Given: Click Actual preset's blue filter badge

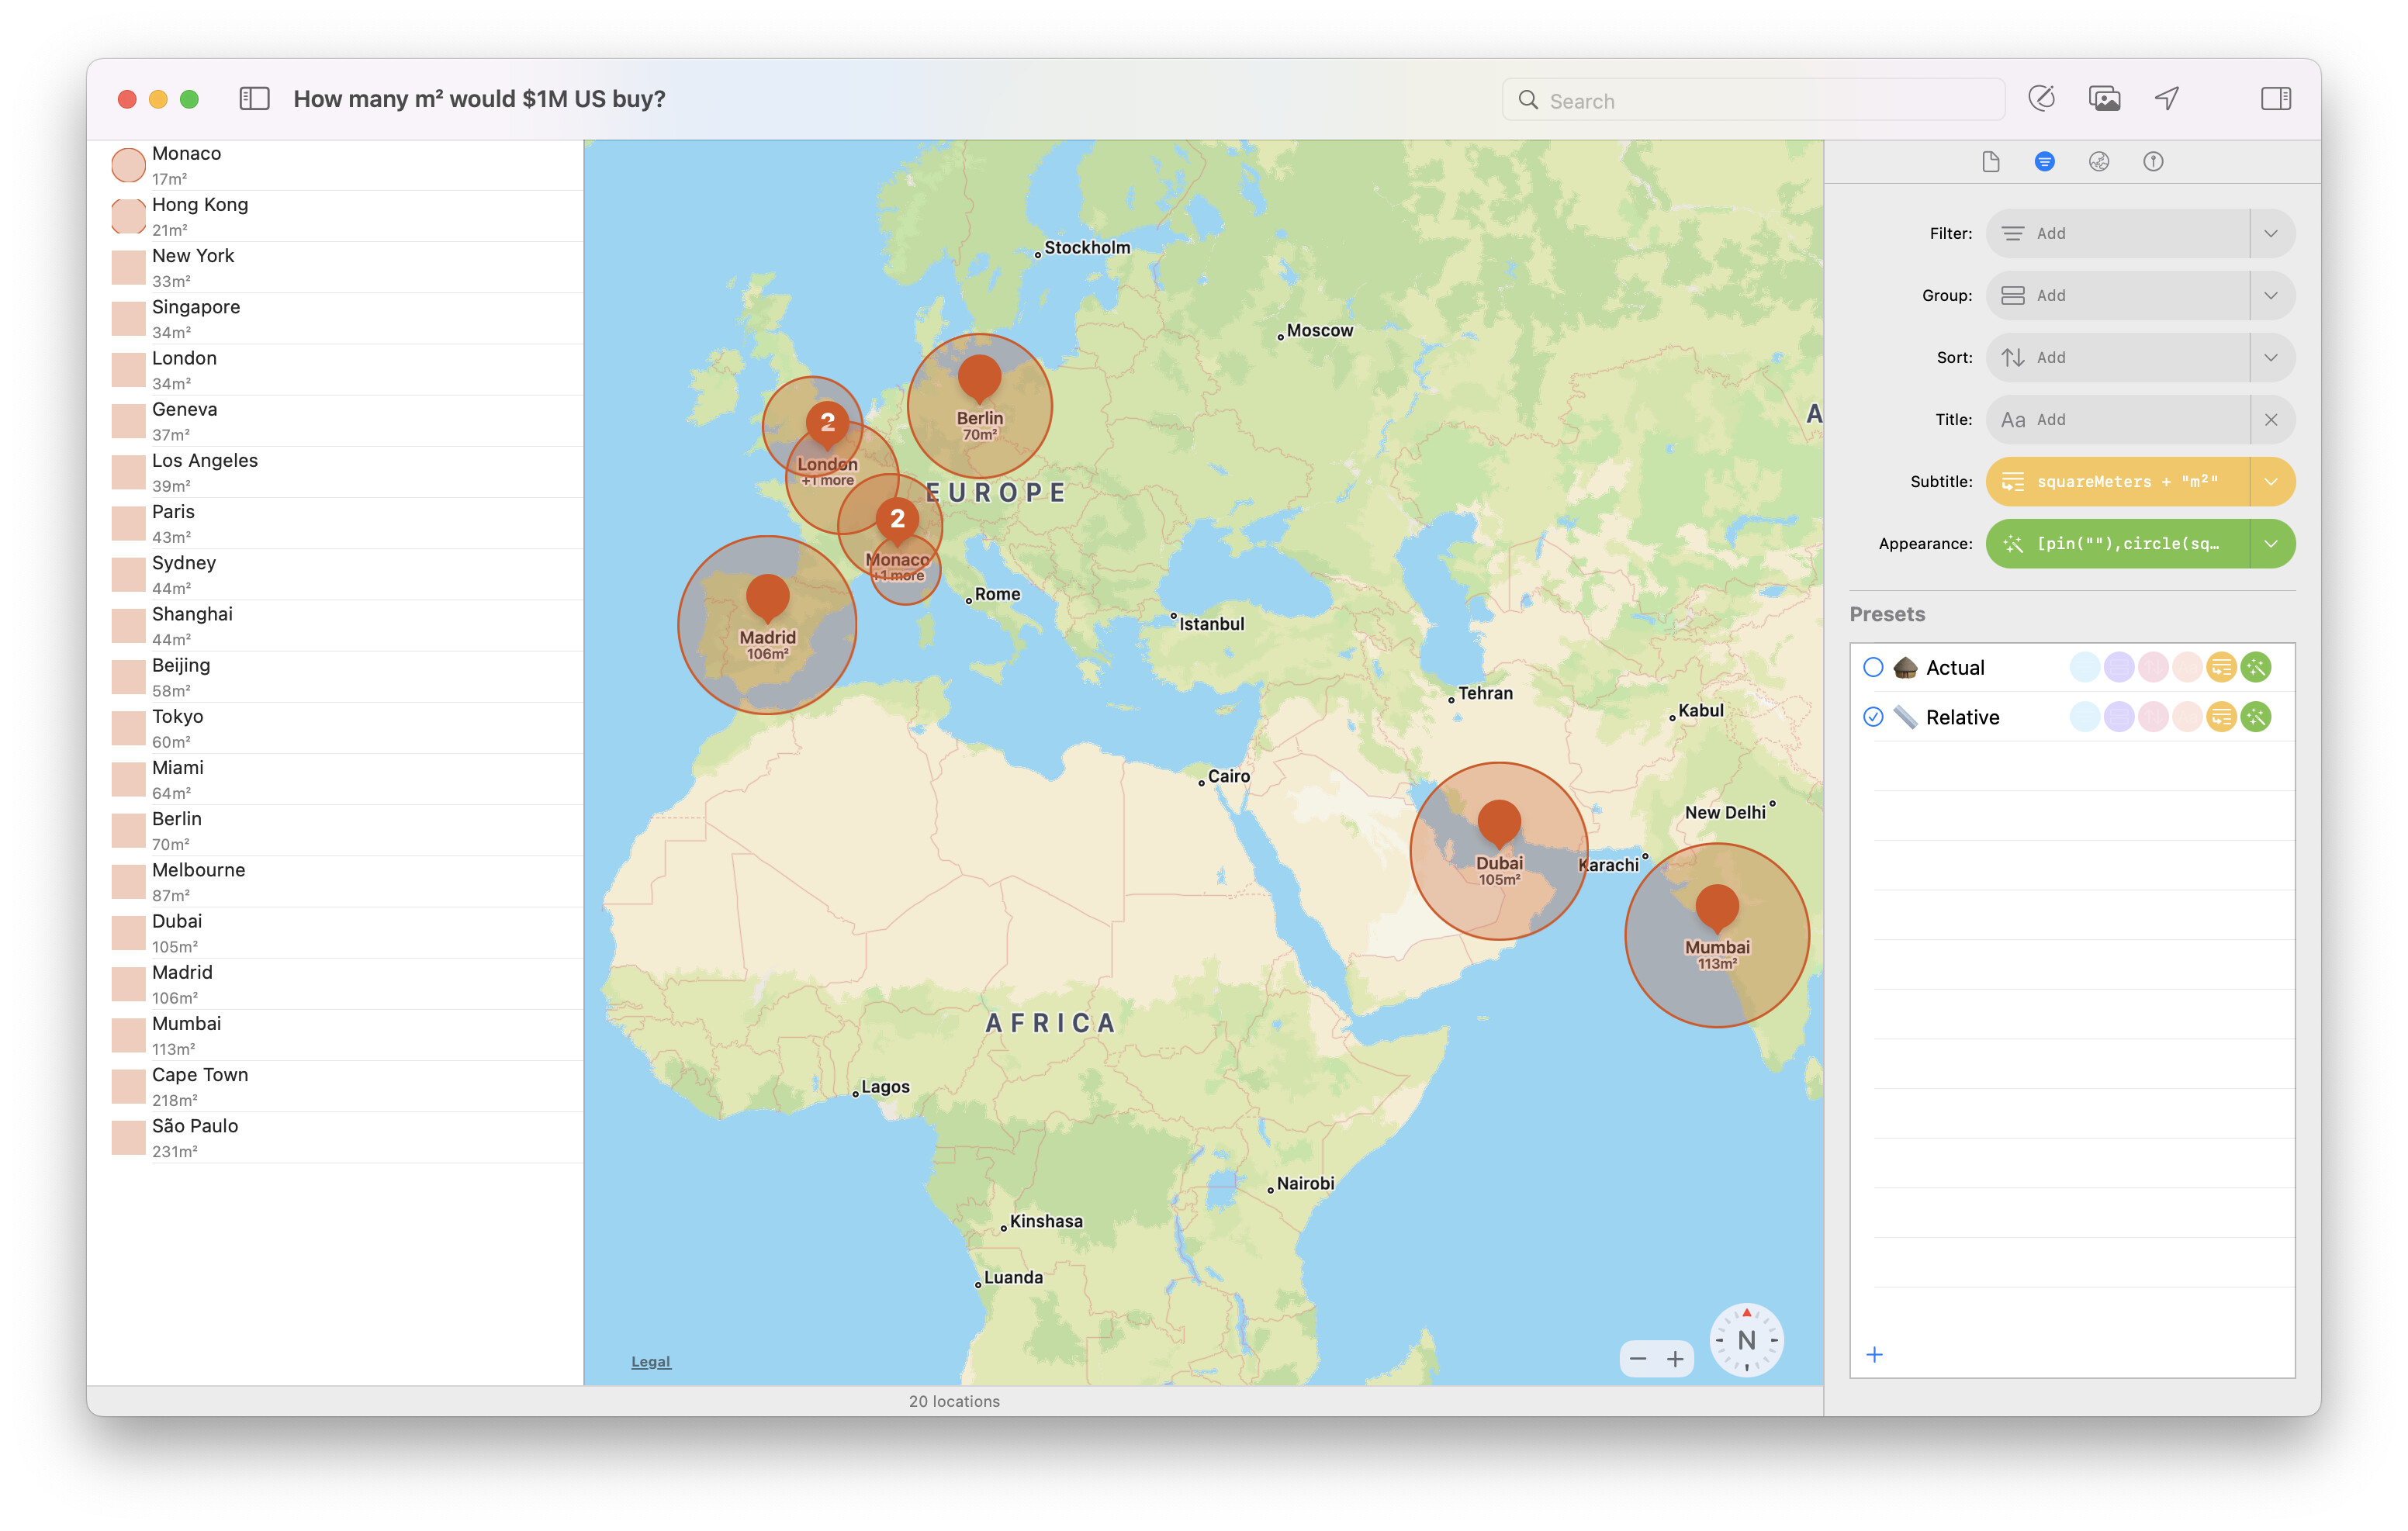Looking at the screenshot, I should tap(2084, 667).
